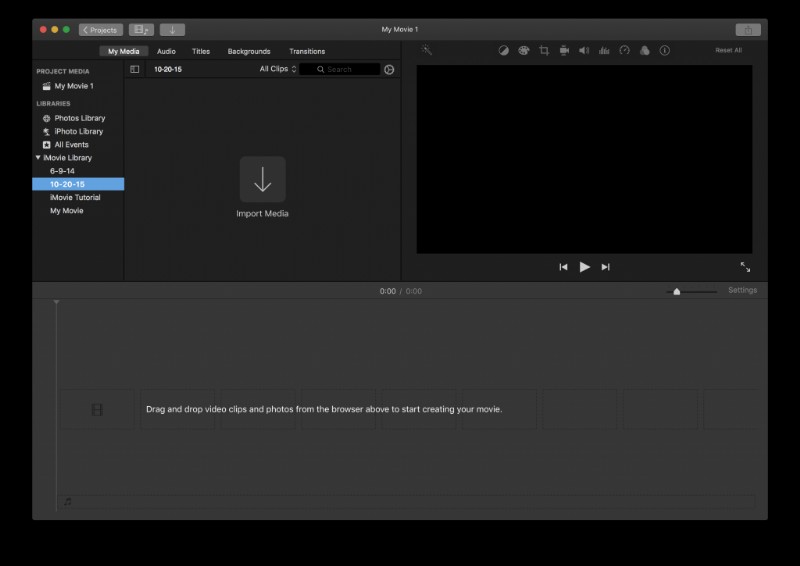800x566 pixels.
Task: Click the timeline zoom slider handle
Action: [677, 291]
